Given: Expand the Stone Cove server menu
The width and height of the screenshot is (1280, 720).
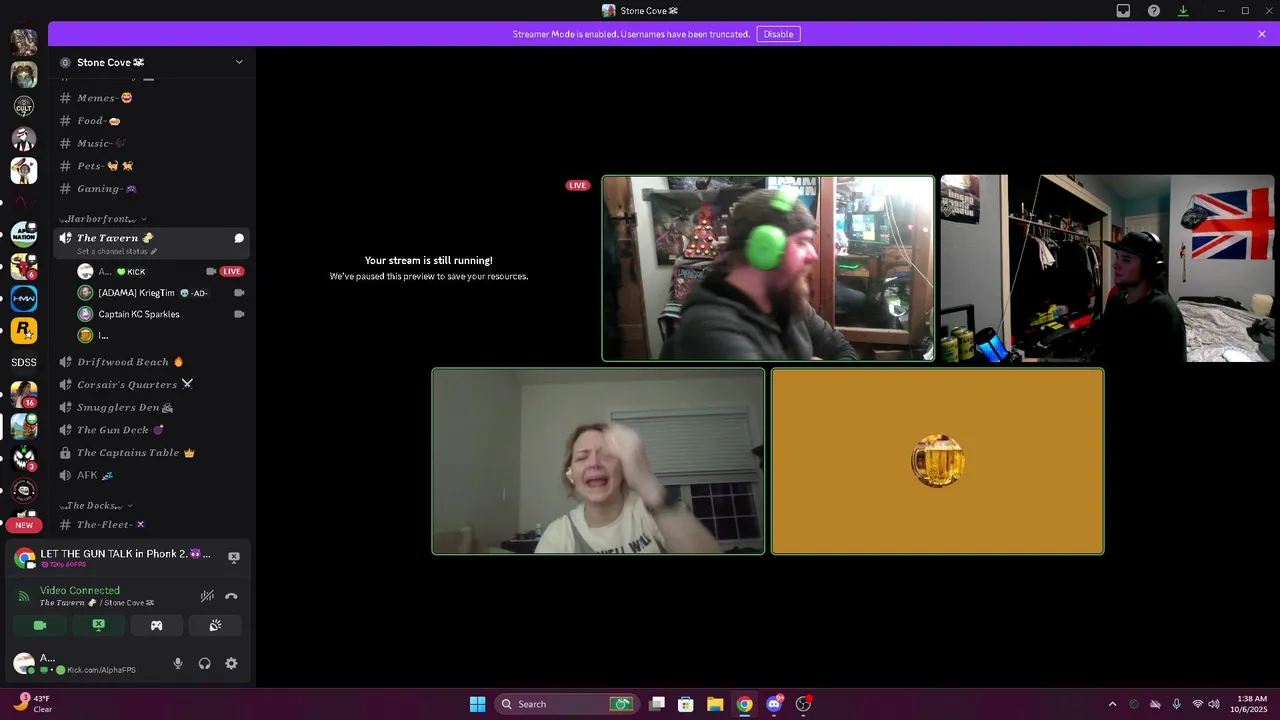Looking at the screenshot, I should pyautogui.click(x=239, y=62).
